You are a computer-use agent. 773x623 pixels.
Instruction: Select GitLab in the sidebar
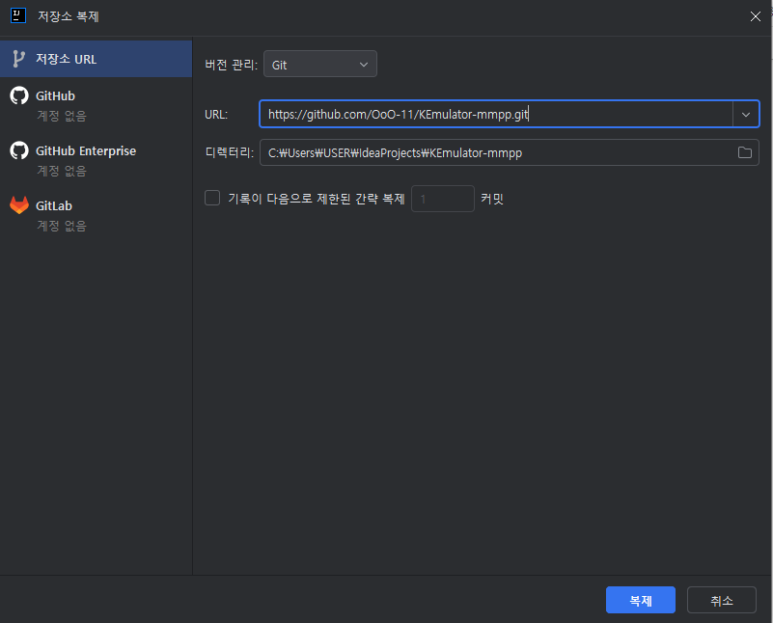(x=96, y=215)
